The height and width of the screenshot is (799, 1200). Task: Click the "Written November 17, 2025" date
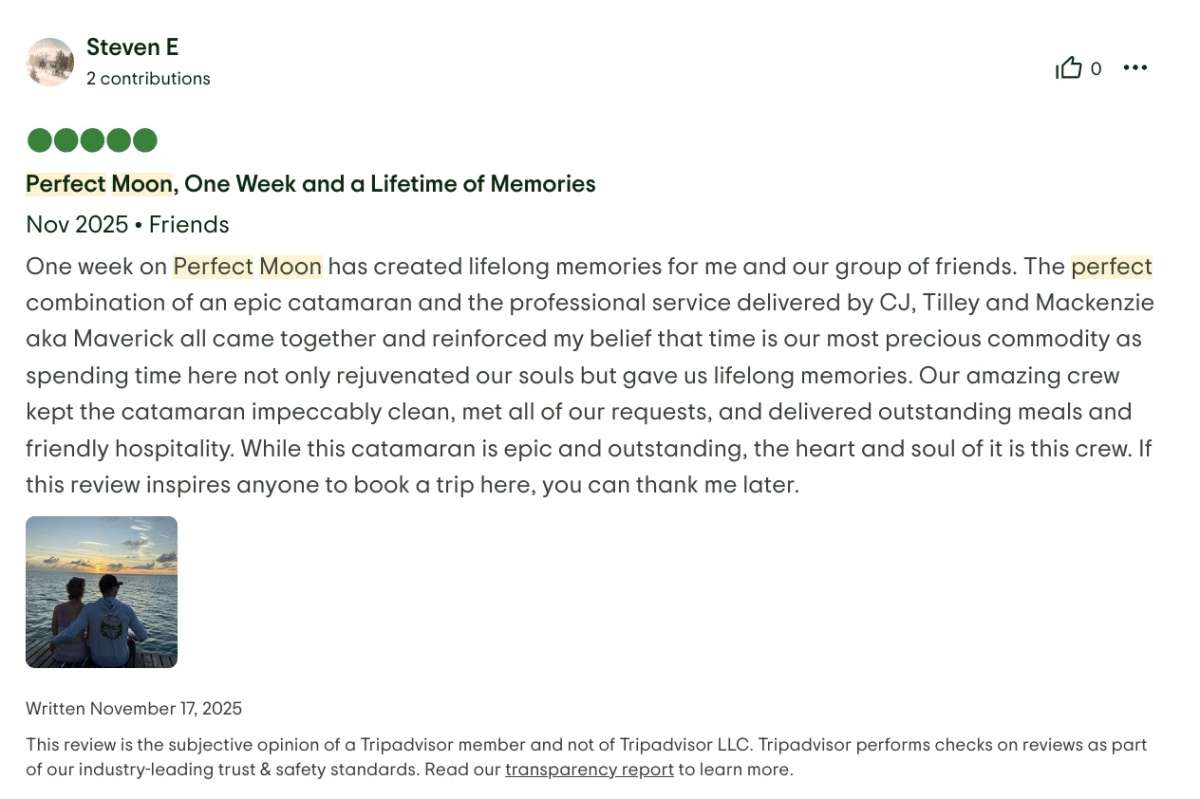134,709
